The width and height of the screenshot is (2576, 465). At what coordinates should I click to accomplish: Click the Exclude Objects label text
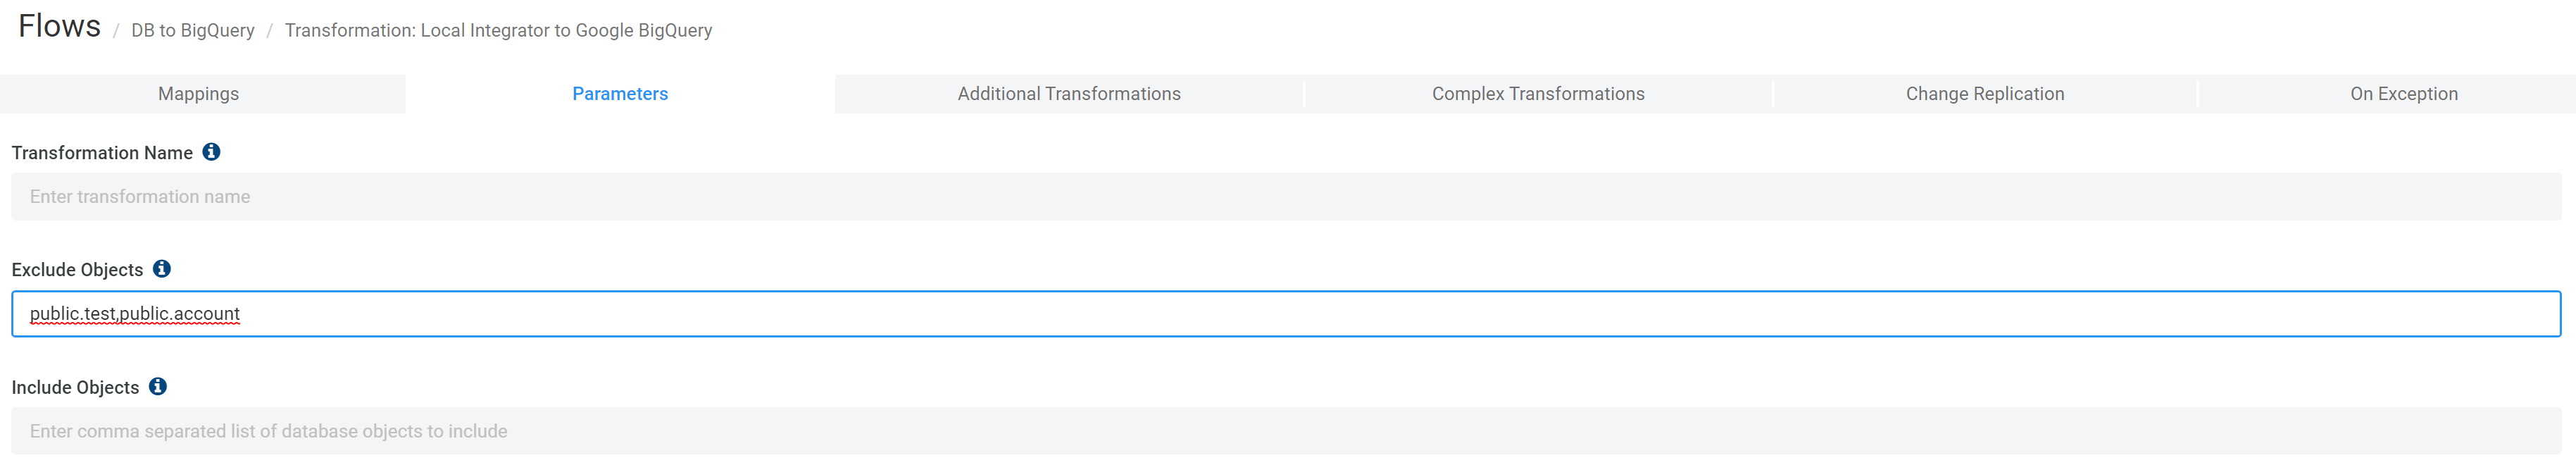[77, 270]
